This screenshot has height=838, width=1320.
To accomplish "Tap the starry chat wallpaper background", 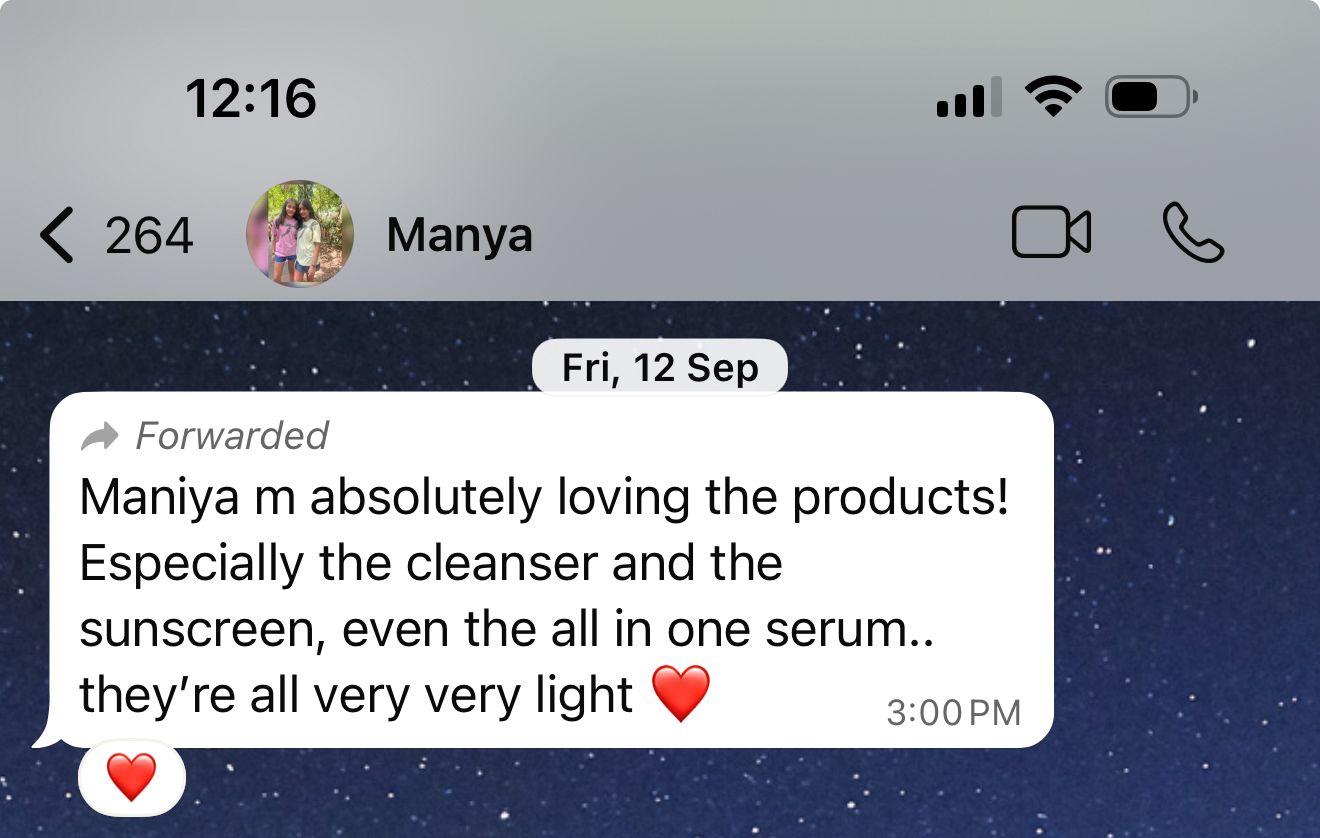I will pyautogui.click(x=1180, y=600).
